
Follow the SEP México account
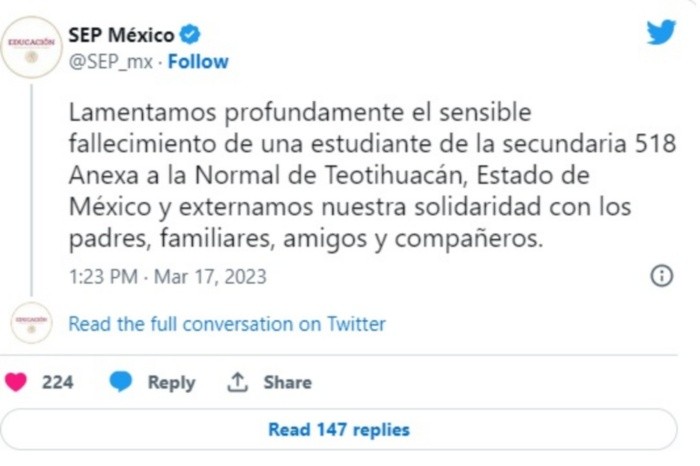tap(198, 62)
